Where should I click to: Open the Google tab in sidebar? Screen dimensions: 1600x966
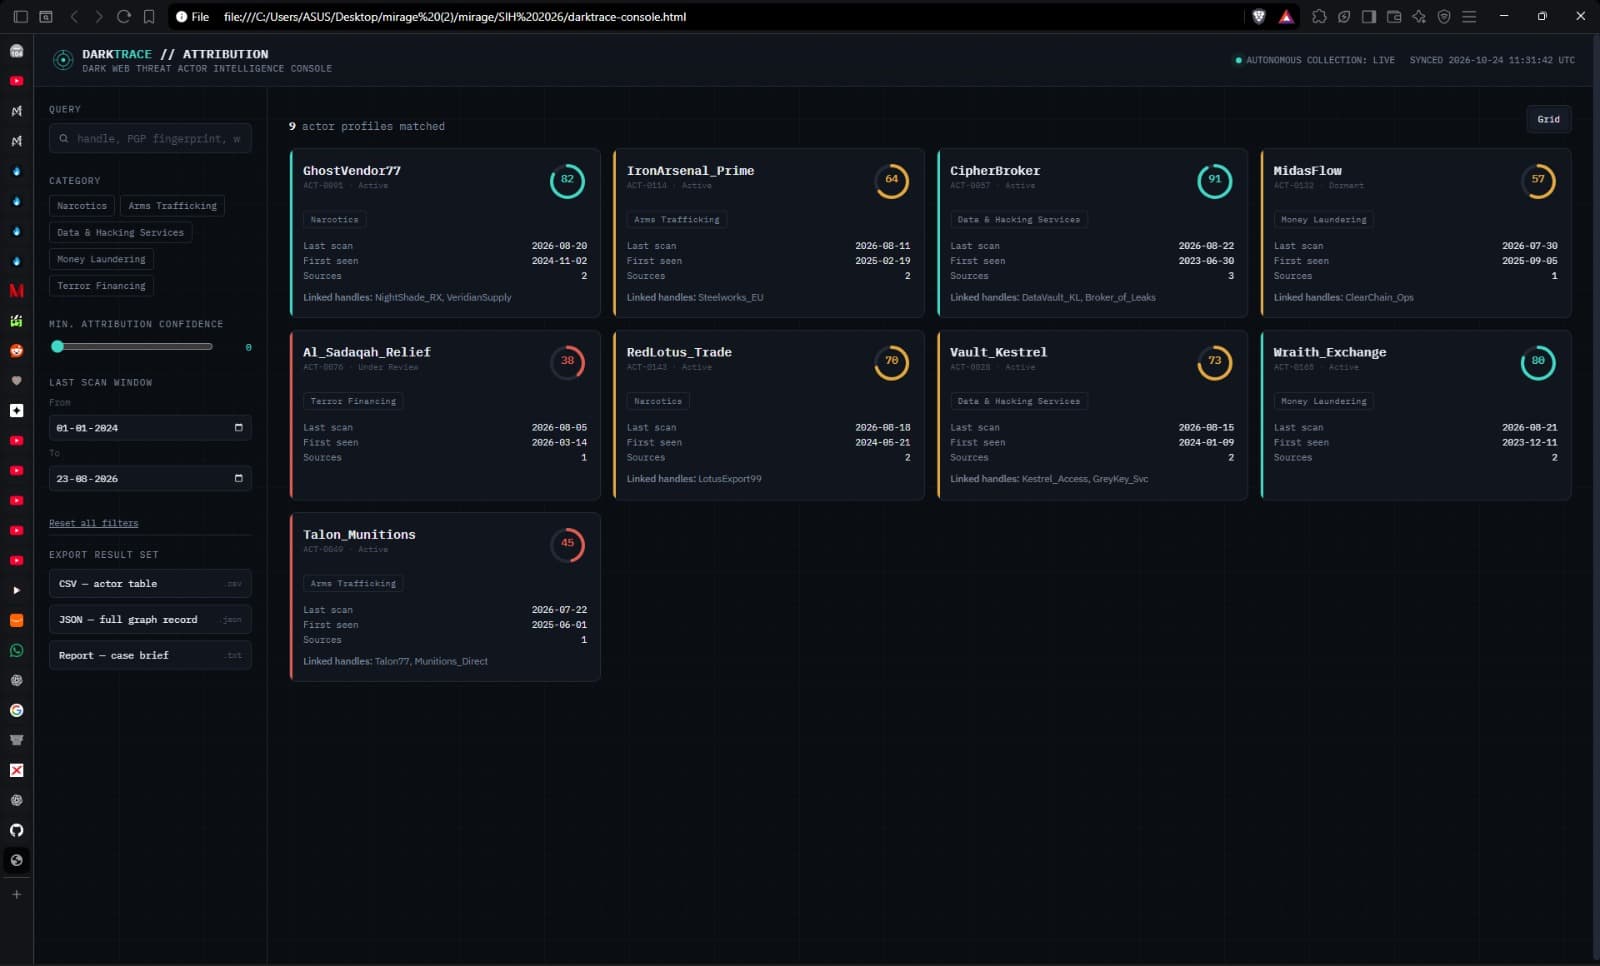point(16,710)
